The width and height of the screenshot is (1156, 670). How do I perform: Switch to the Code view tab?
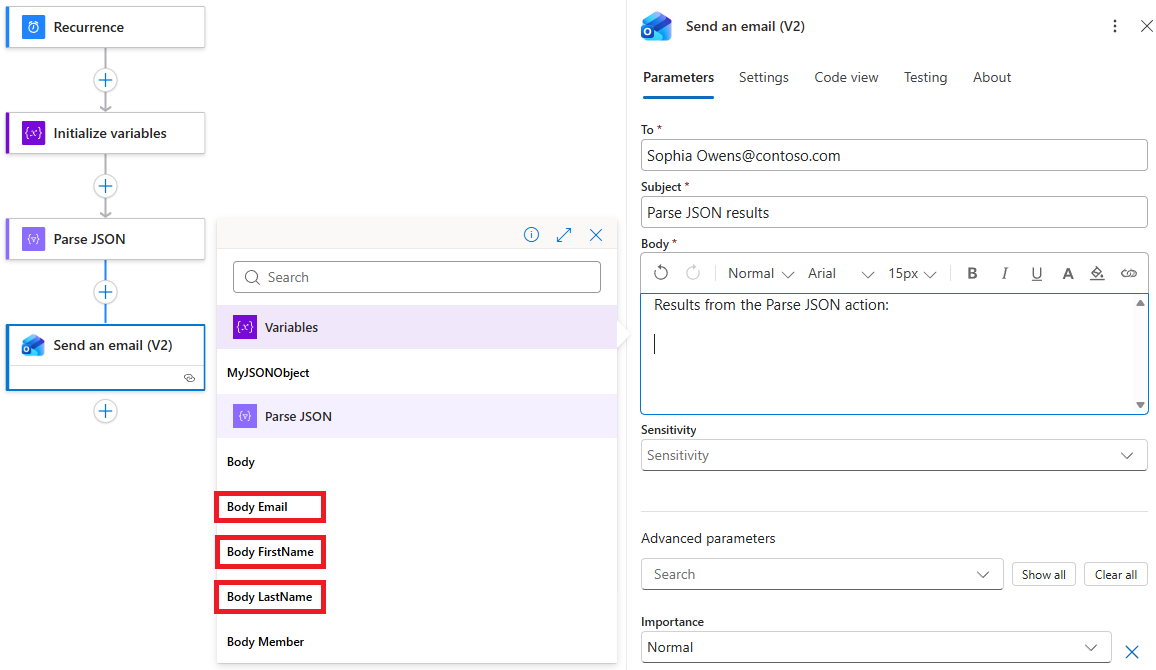(846, 77)
